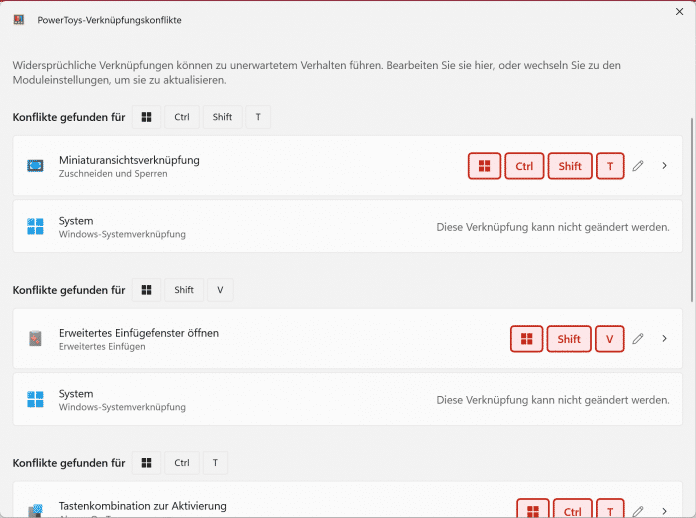The width and height of the screenshot is (696, 518).
Task: Select the Erweitertes Einfügefenster öffnen label
Action: [x=139, y=333]
